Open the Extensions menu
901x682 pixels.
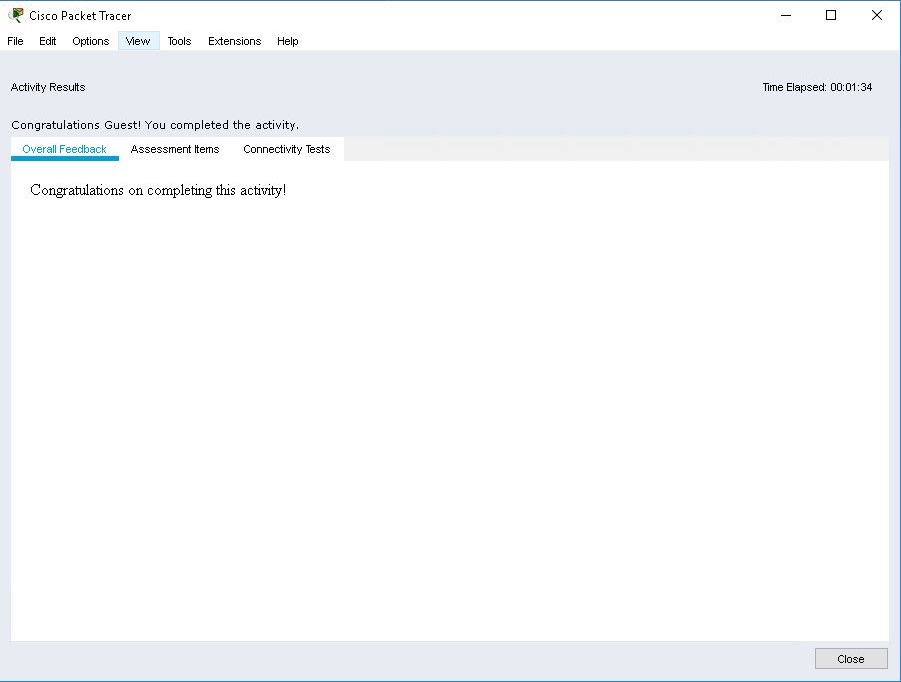pos(234,41)
